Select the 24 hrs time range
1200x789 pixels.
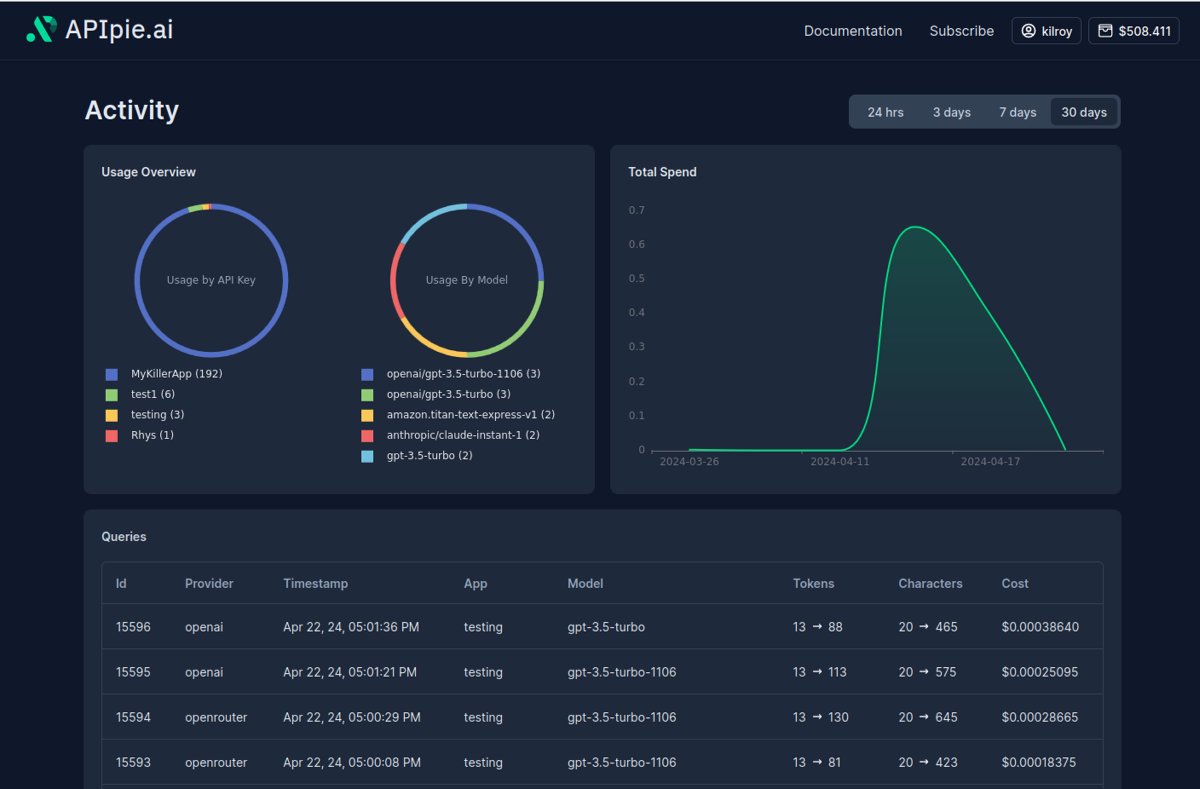point(884,112)
